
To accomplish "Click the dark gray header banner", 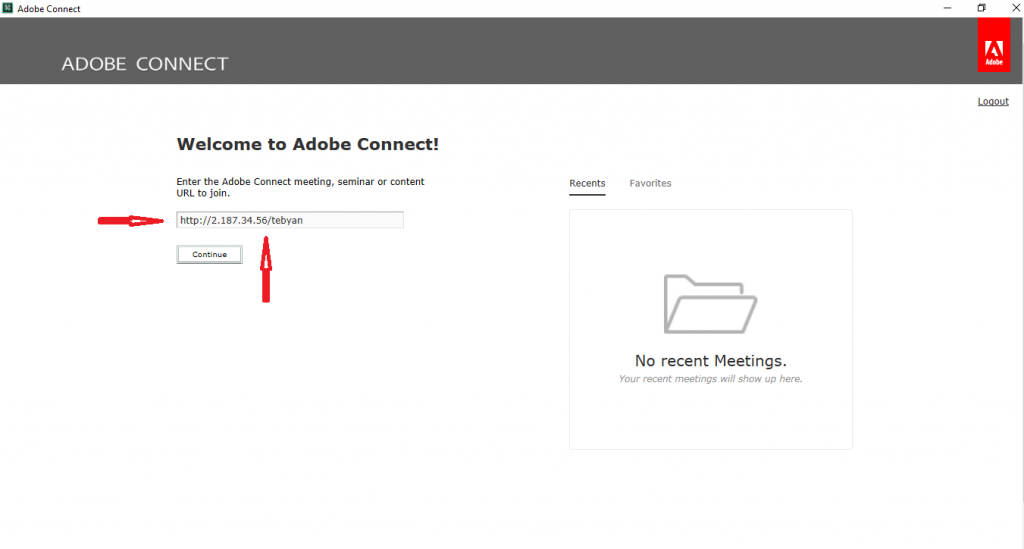I will 511,50.
